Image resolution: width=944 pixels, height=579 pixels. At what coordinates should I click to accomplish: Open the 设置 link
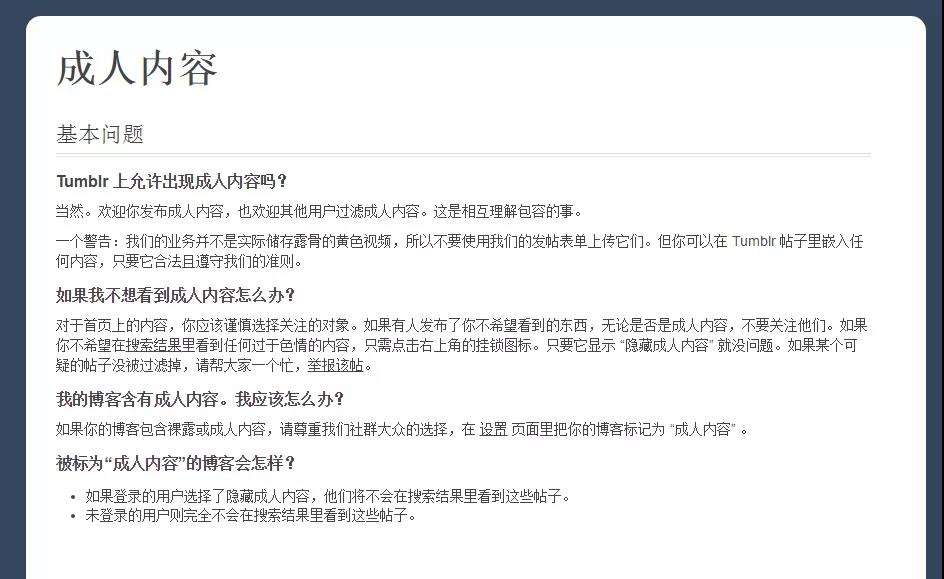click(493, 430)
